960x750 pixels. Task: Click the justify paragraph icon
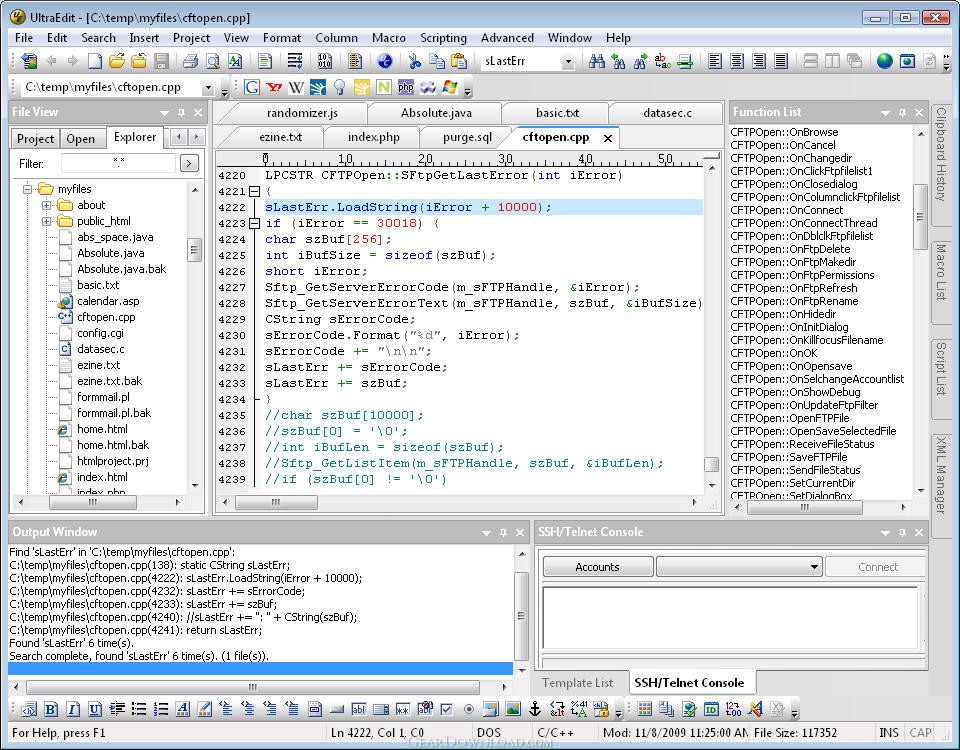[x=781, y=61]
